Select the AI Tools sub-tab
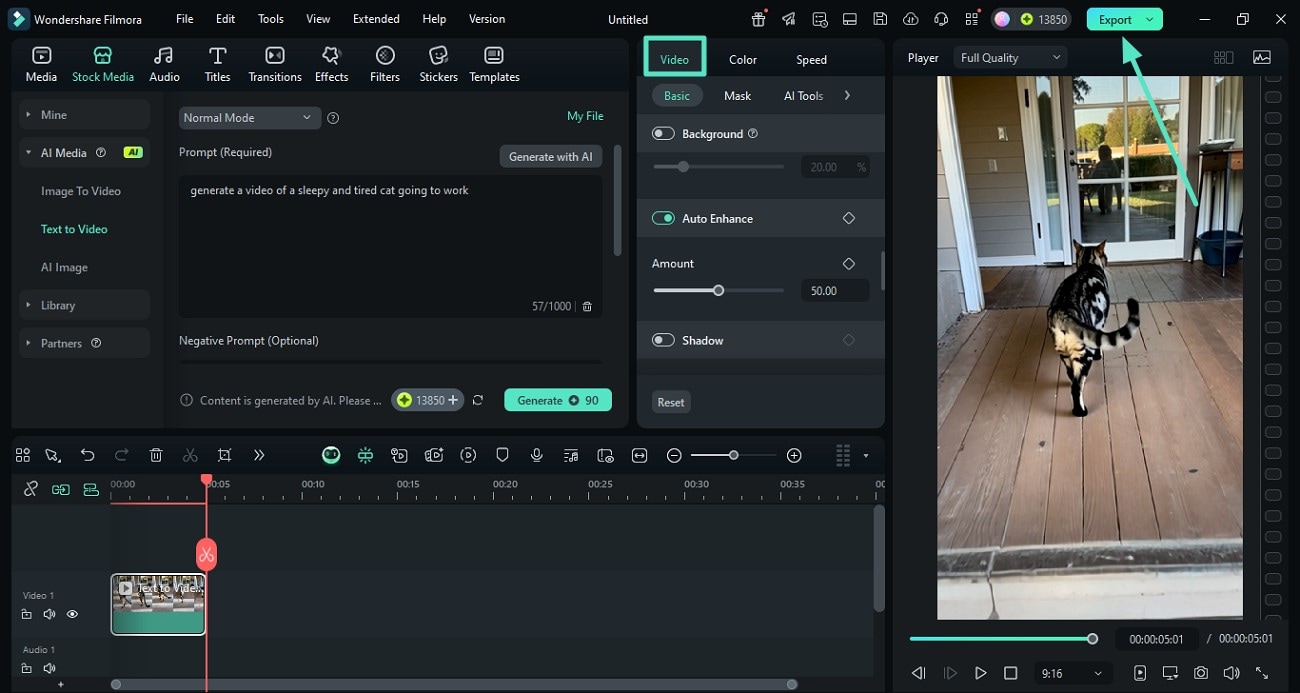 [x=803, y=96]
